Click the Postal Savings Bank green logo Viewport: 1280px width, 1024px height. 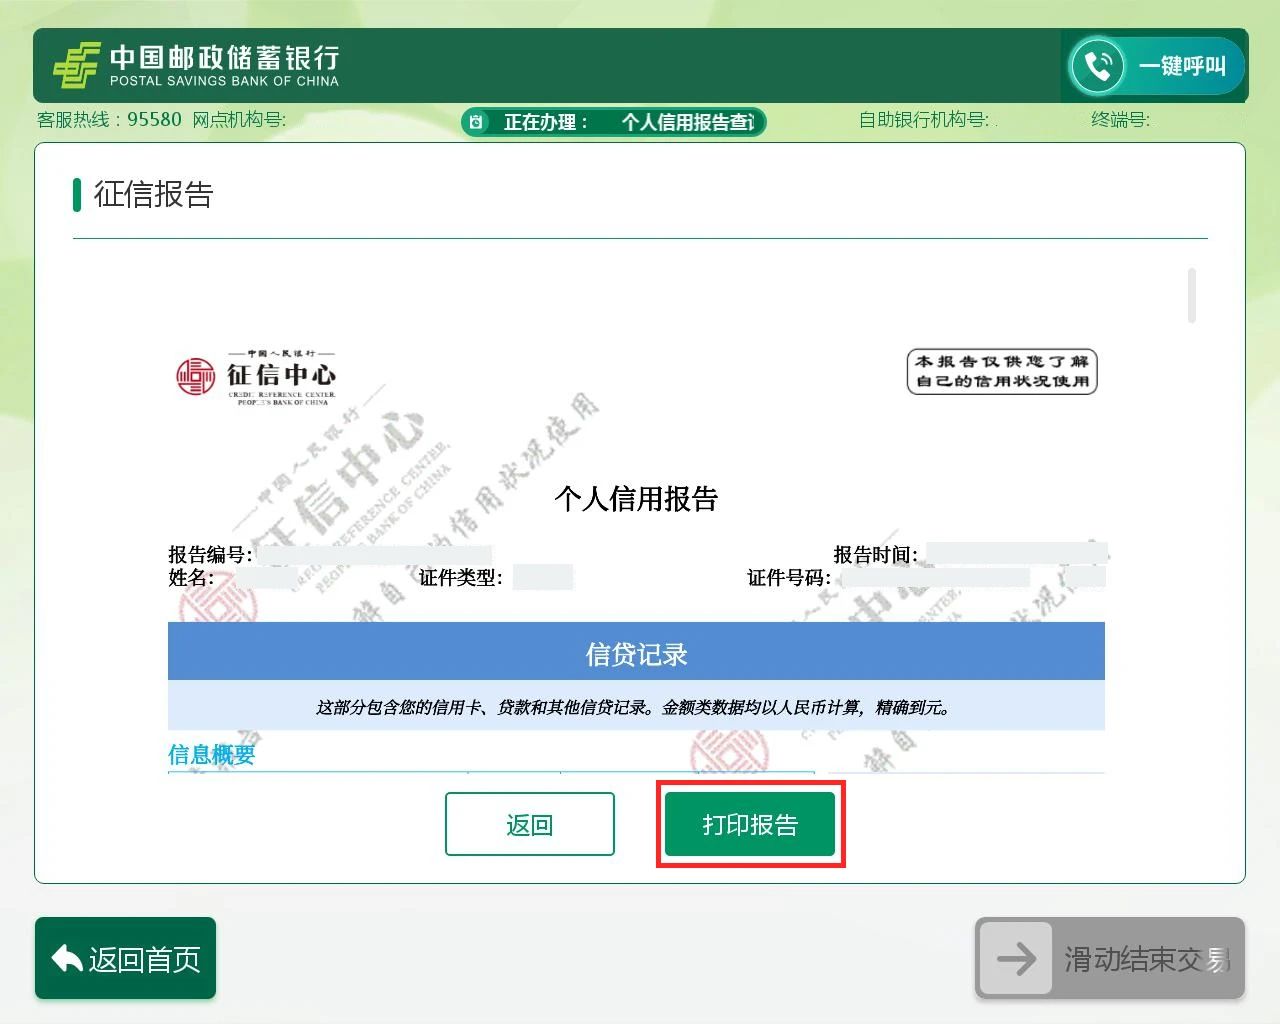[x=76, y=66]
